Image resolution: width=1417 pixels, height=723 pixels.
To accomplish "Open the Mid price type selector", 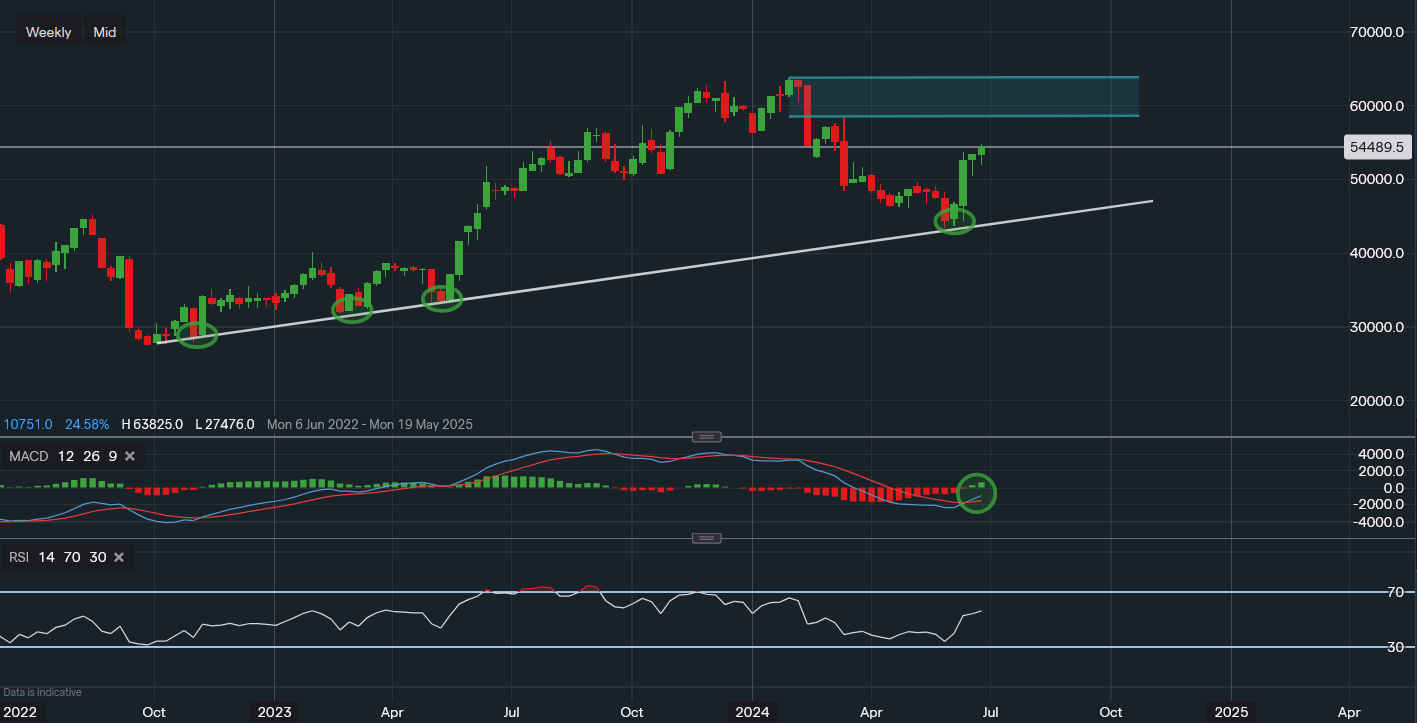I will coord(104,32).
